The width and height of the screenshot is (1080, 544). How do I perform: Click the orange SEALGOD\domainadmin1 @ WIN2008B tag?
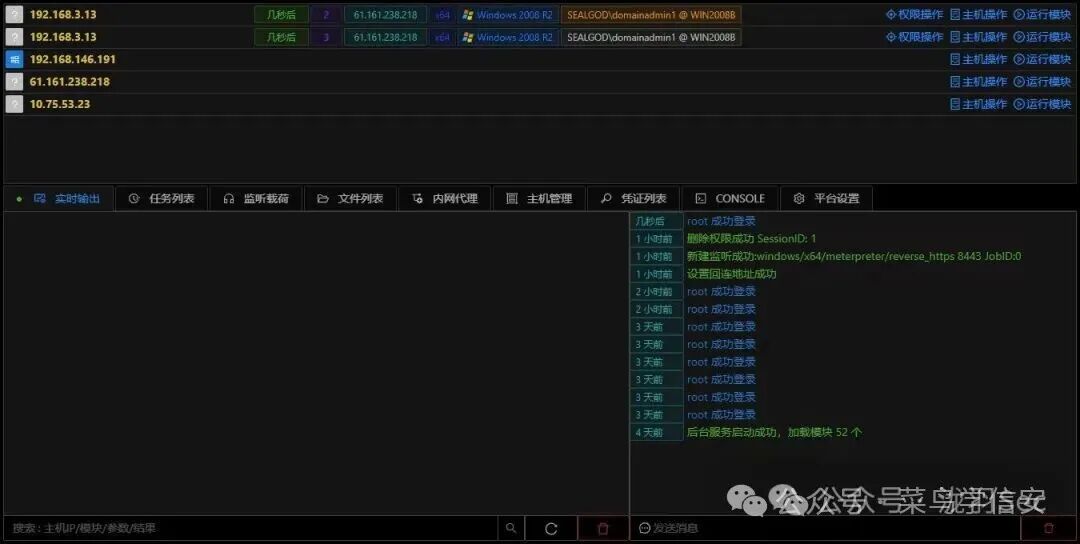[651, 14]
